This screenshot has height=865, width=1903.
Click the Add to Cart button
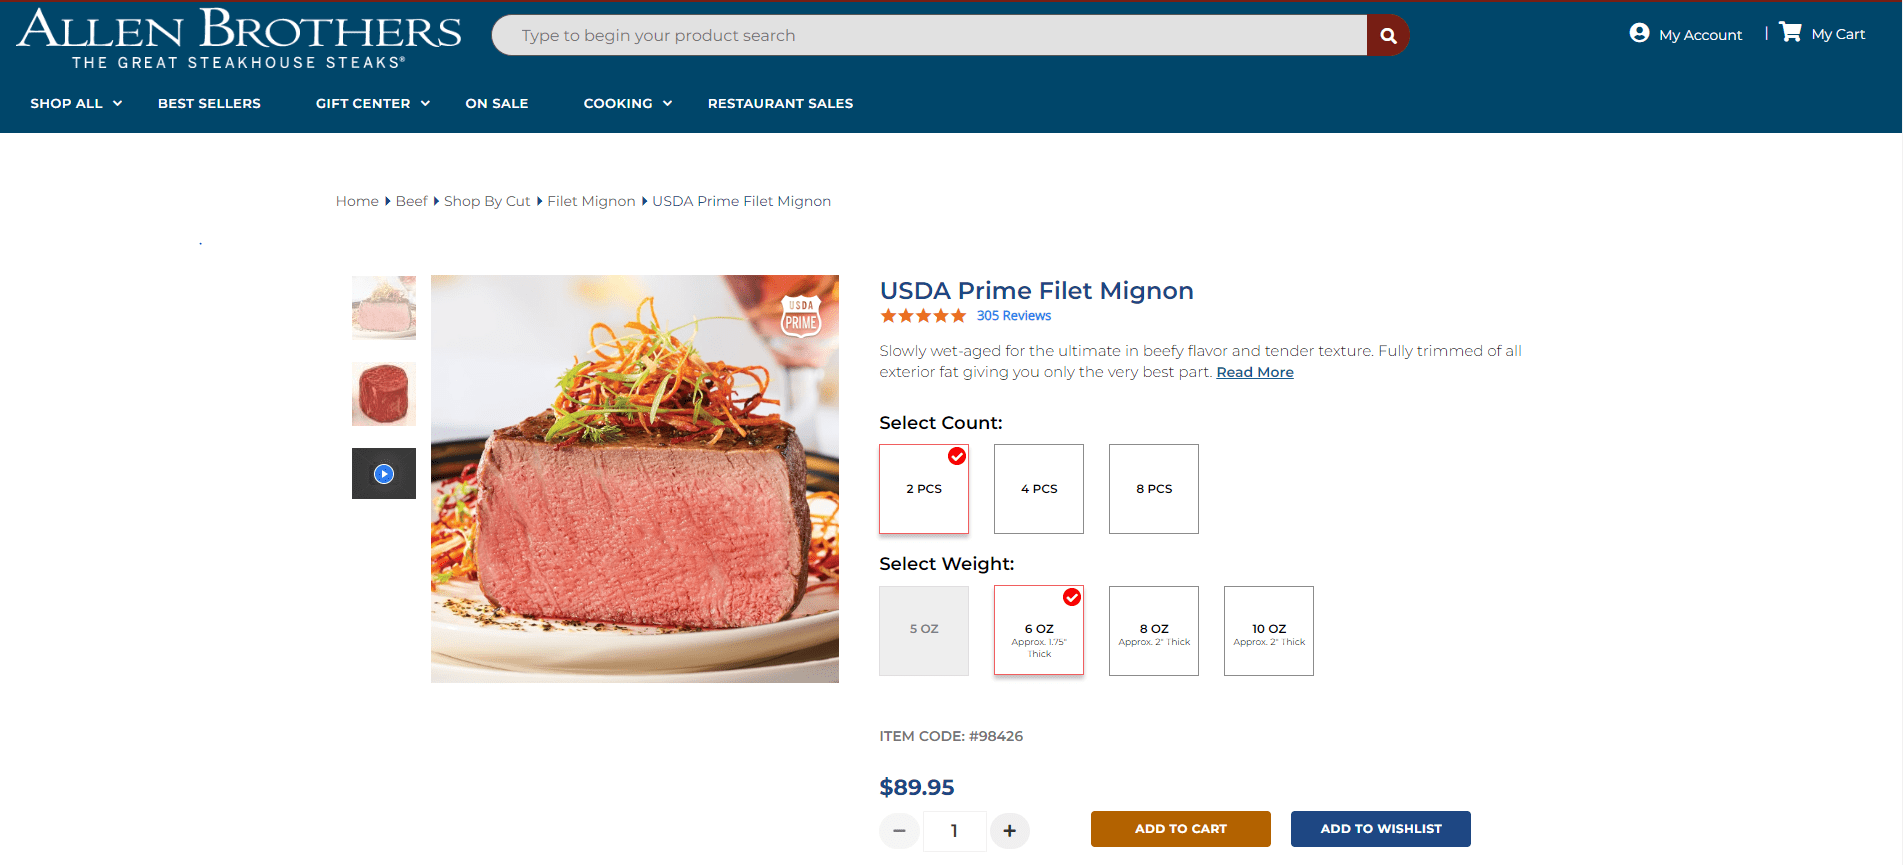point(1180,829)
